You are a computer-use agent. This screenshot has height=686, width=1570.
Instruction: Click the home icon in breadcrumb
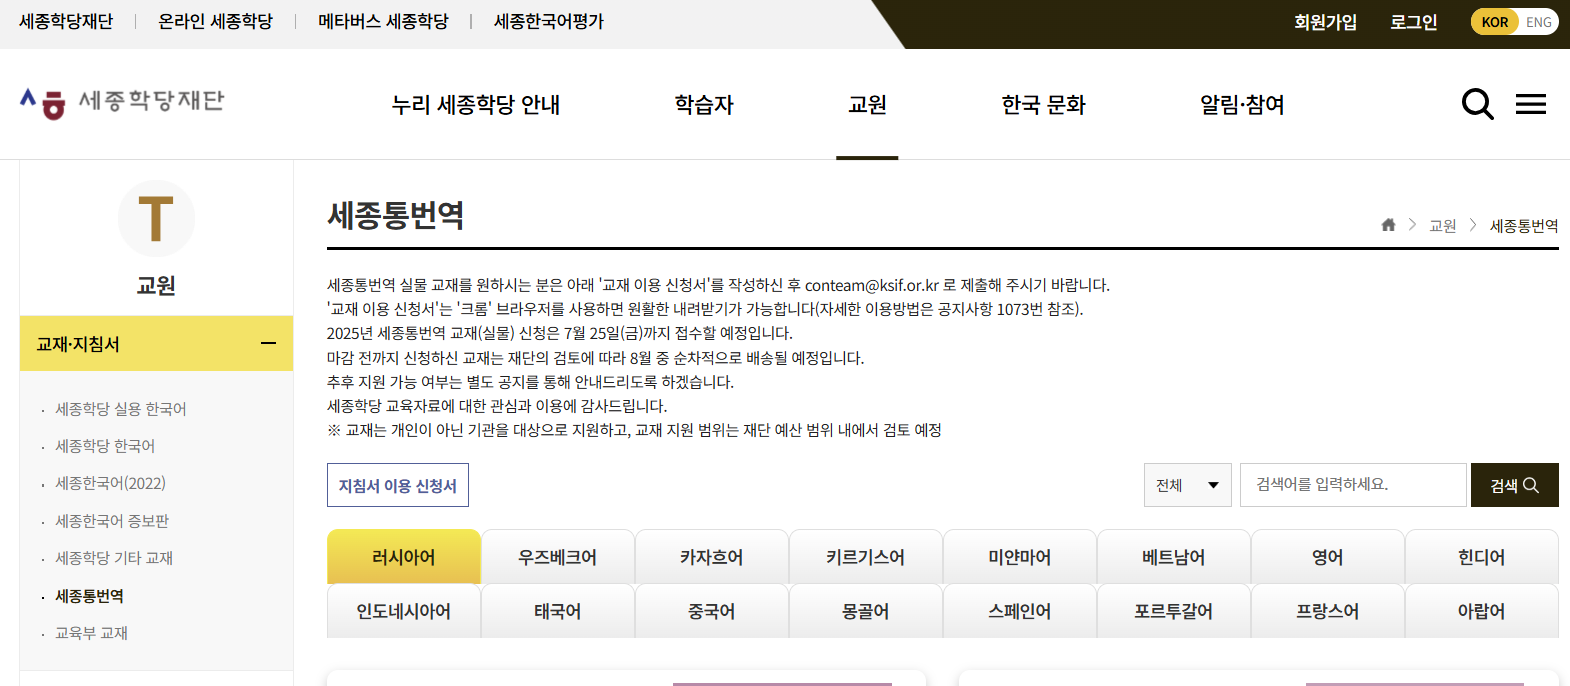(1388, 225)
